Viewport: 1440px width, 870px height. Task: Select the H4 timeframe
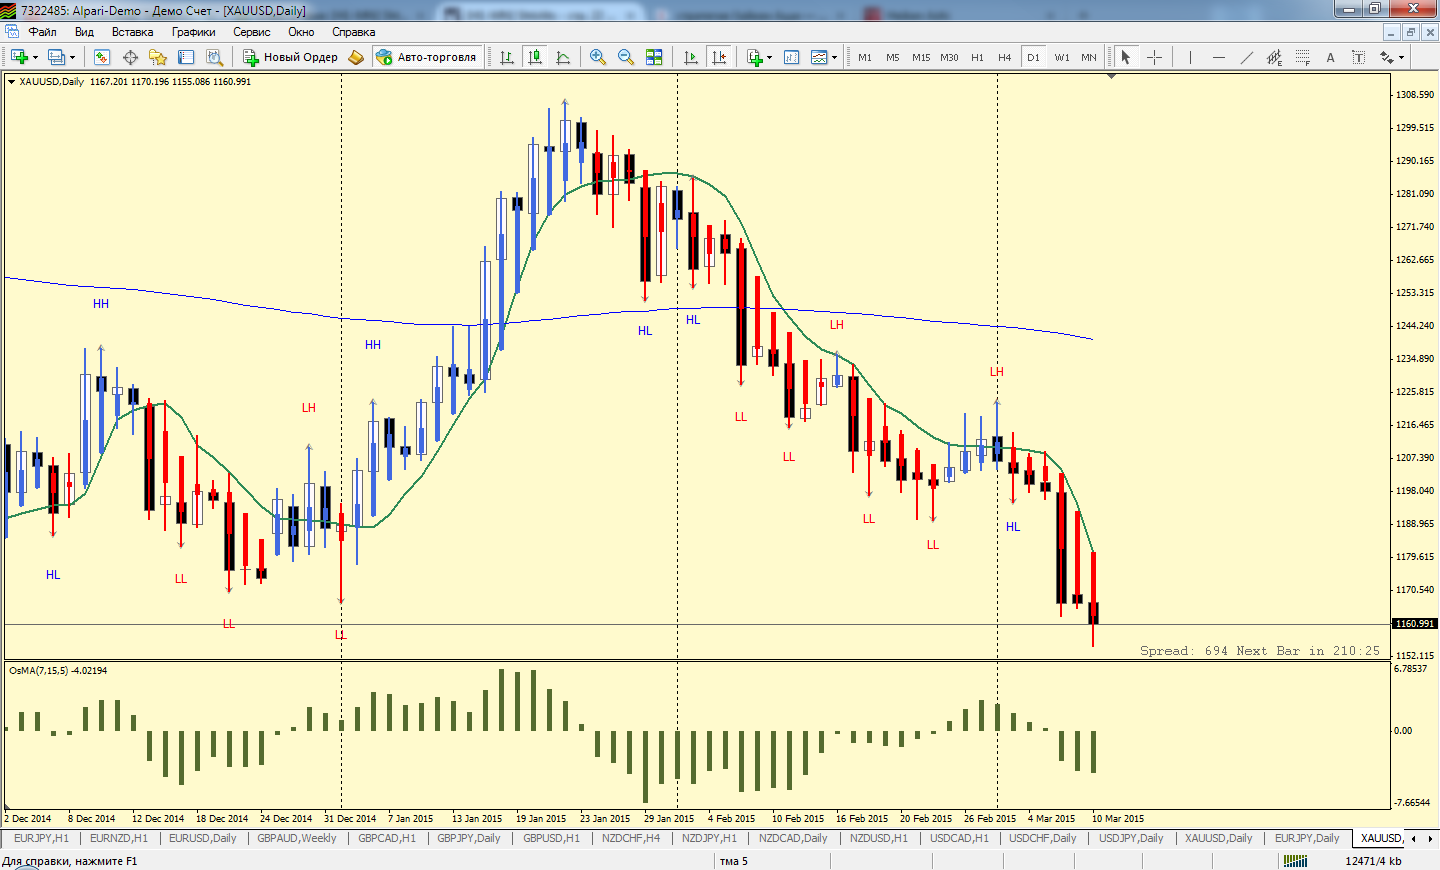1005,57
